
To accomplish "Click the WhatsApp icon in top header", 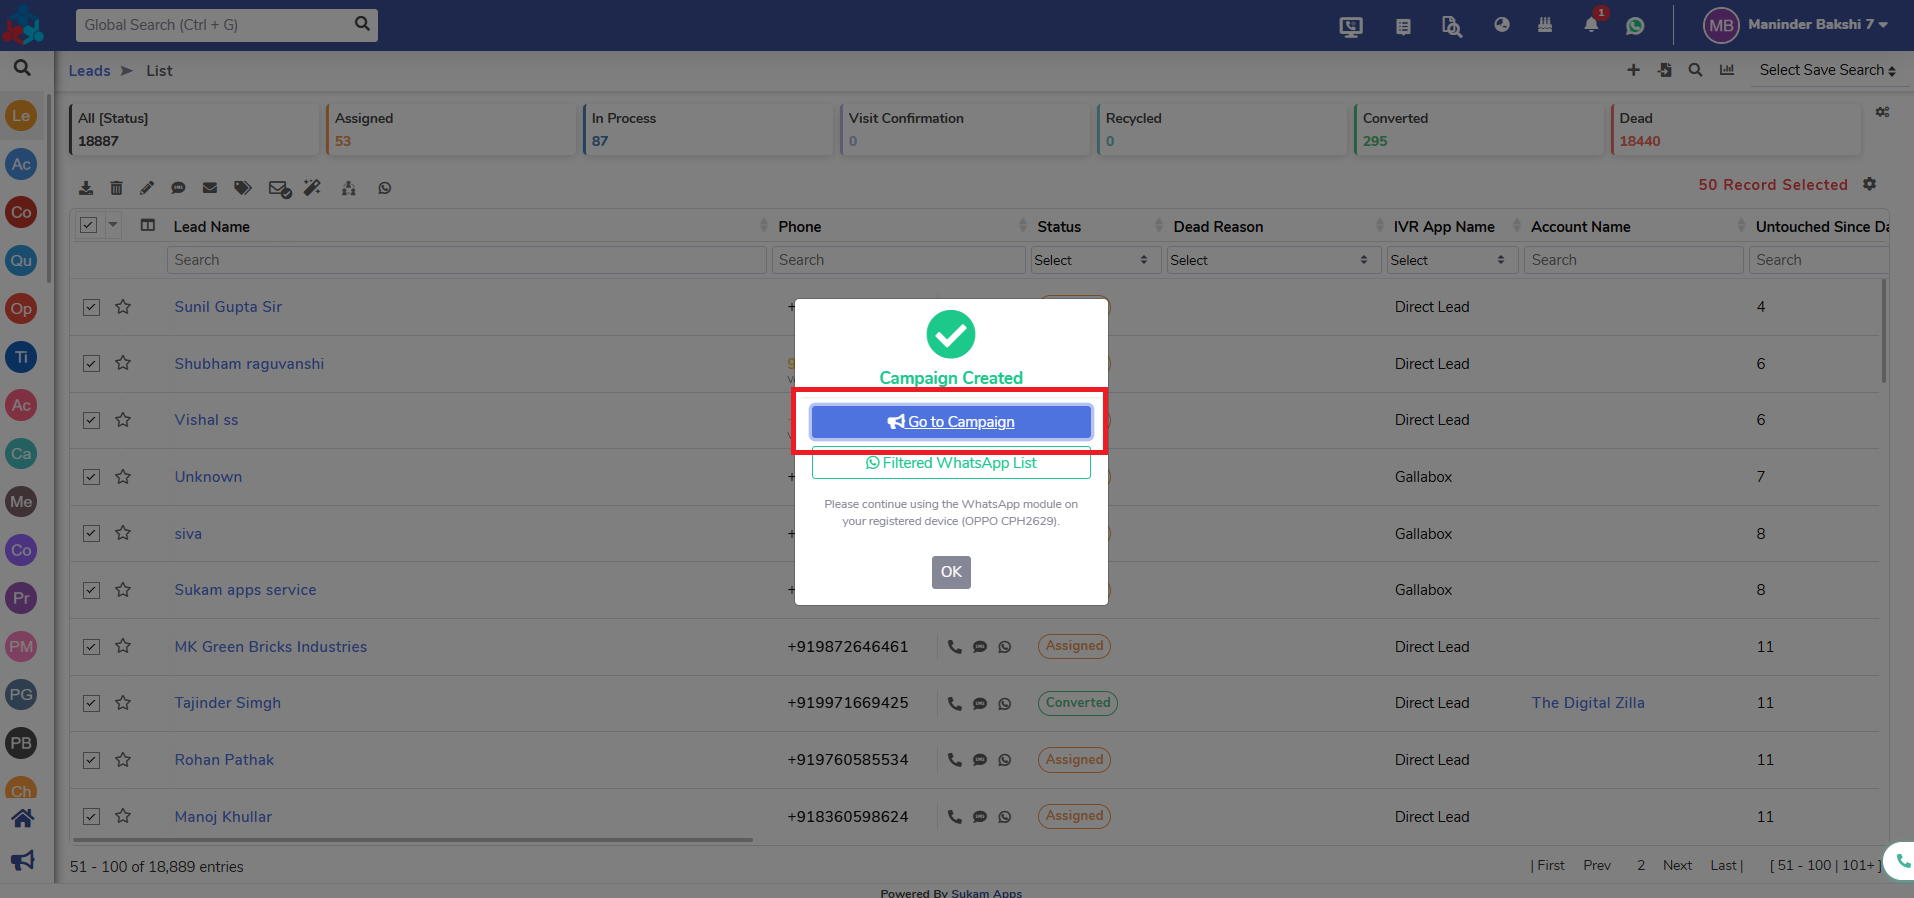I will [x=1635, y=26].
